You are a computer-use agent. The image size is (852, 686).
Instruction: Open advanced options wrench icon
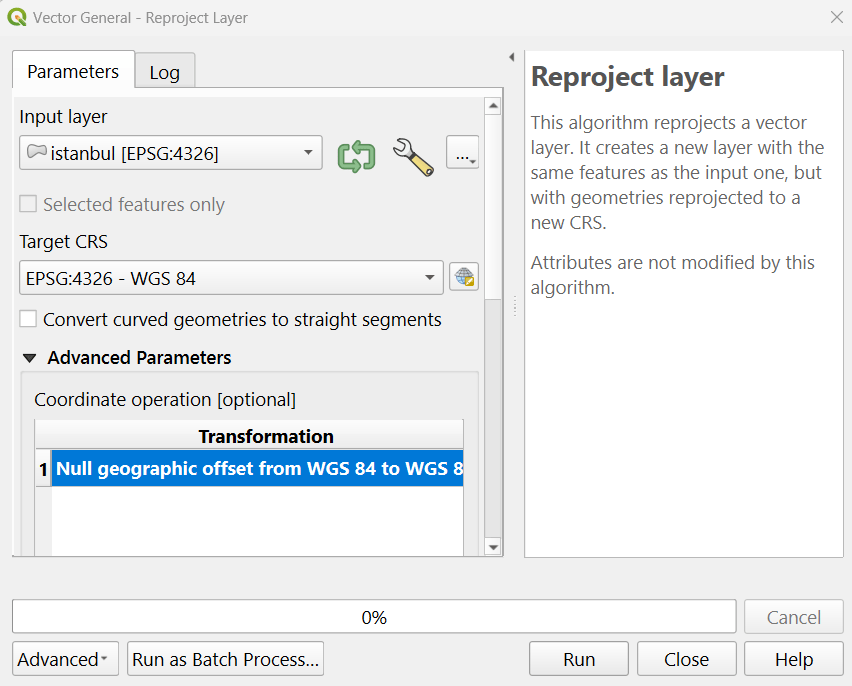[x=412, y=156]
